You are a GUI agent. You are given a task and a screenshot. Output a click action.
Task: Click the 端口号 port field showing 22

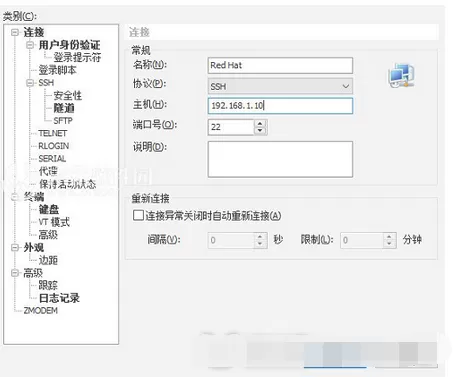pos(231,127)
